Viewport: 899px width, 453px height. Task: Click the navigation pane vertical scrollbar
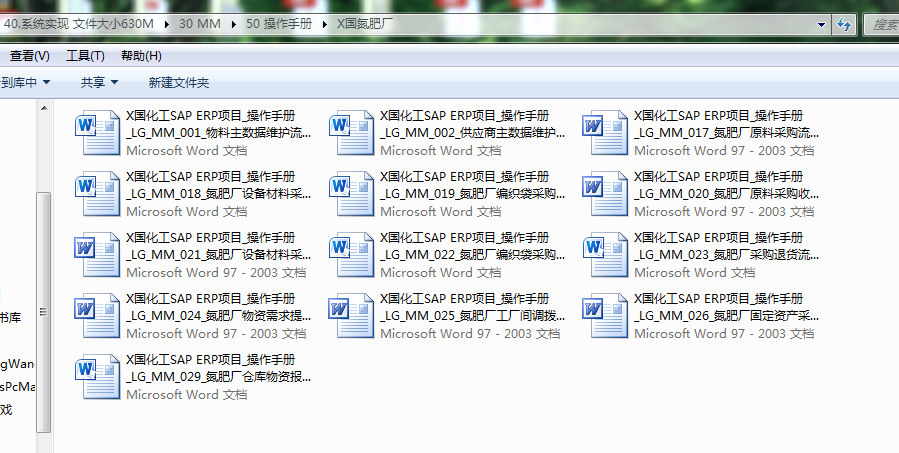(x=43, y=300)
